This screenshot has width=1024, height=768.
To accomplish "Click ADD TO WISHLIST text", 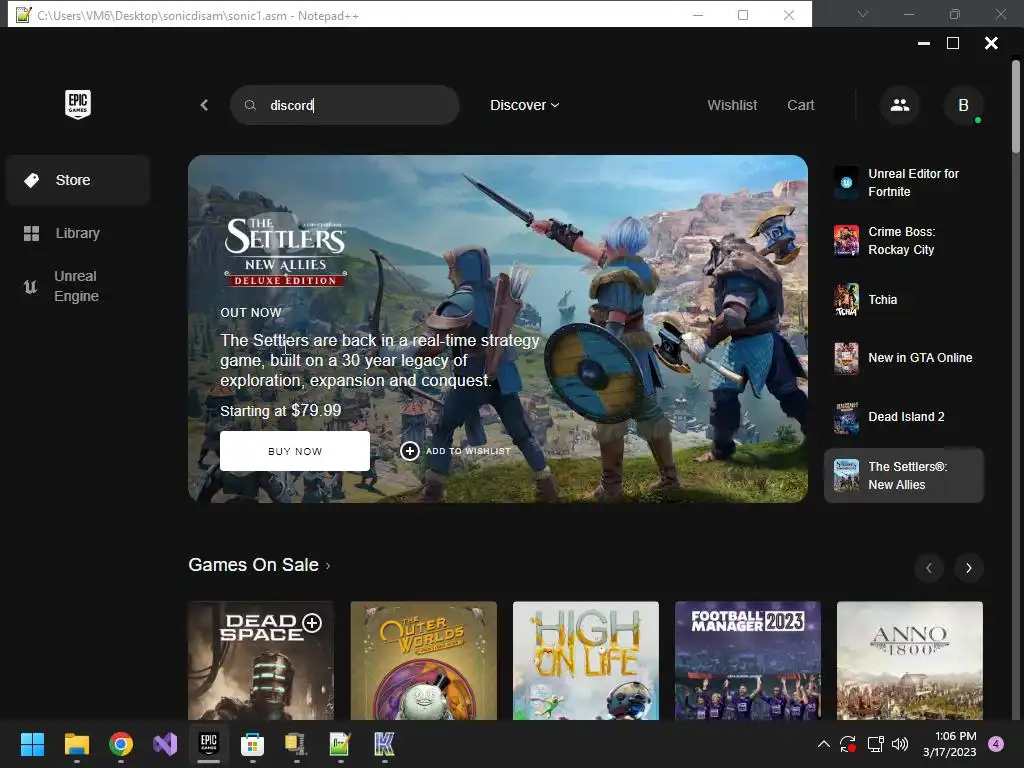I will coord(468,451).
